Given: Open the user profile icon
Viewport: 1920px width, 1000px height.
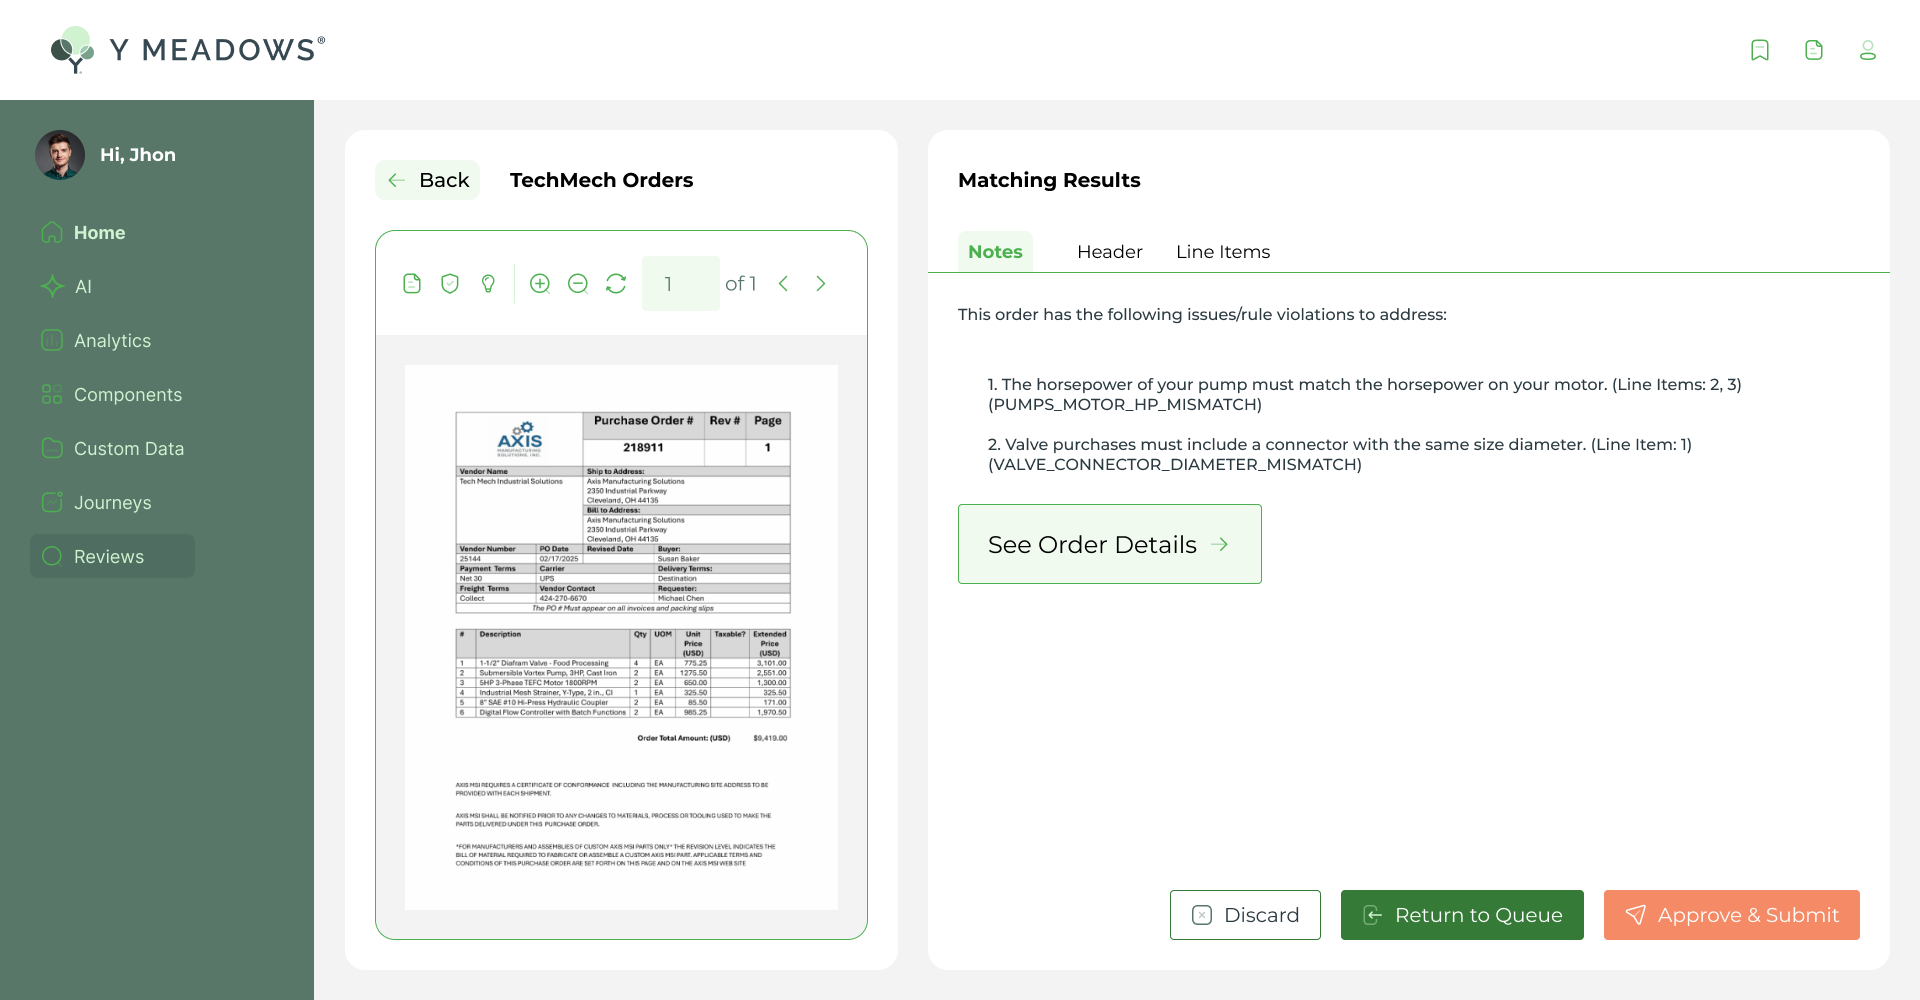Looking at the screenshot, I should [x=1867, y=50].
